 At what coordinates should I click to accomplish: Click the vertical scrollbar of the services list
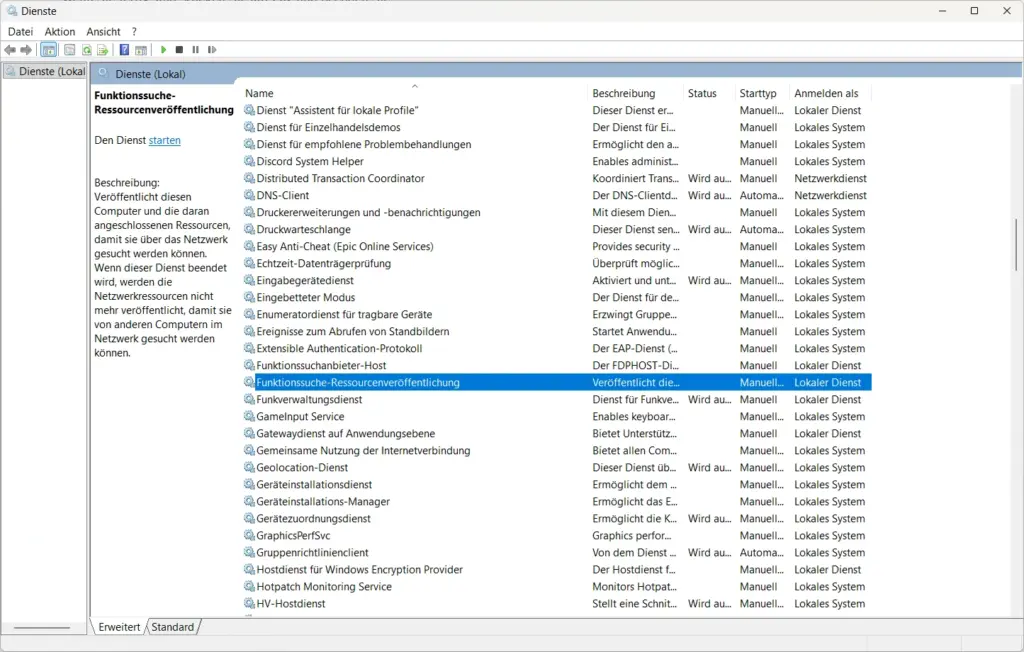[x=1016, y=245]
